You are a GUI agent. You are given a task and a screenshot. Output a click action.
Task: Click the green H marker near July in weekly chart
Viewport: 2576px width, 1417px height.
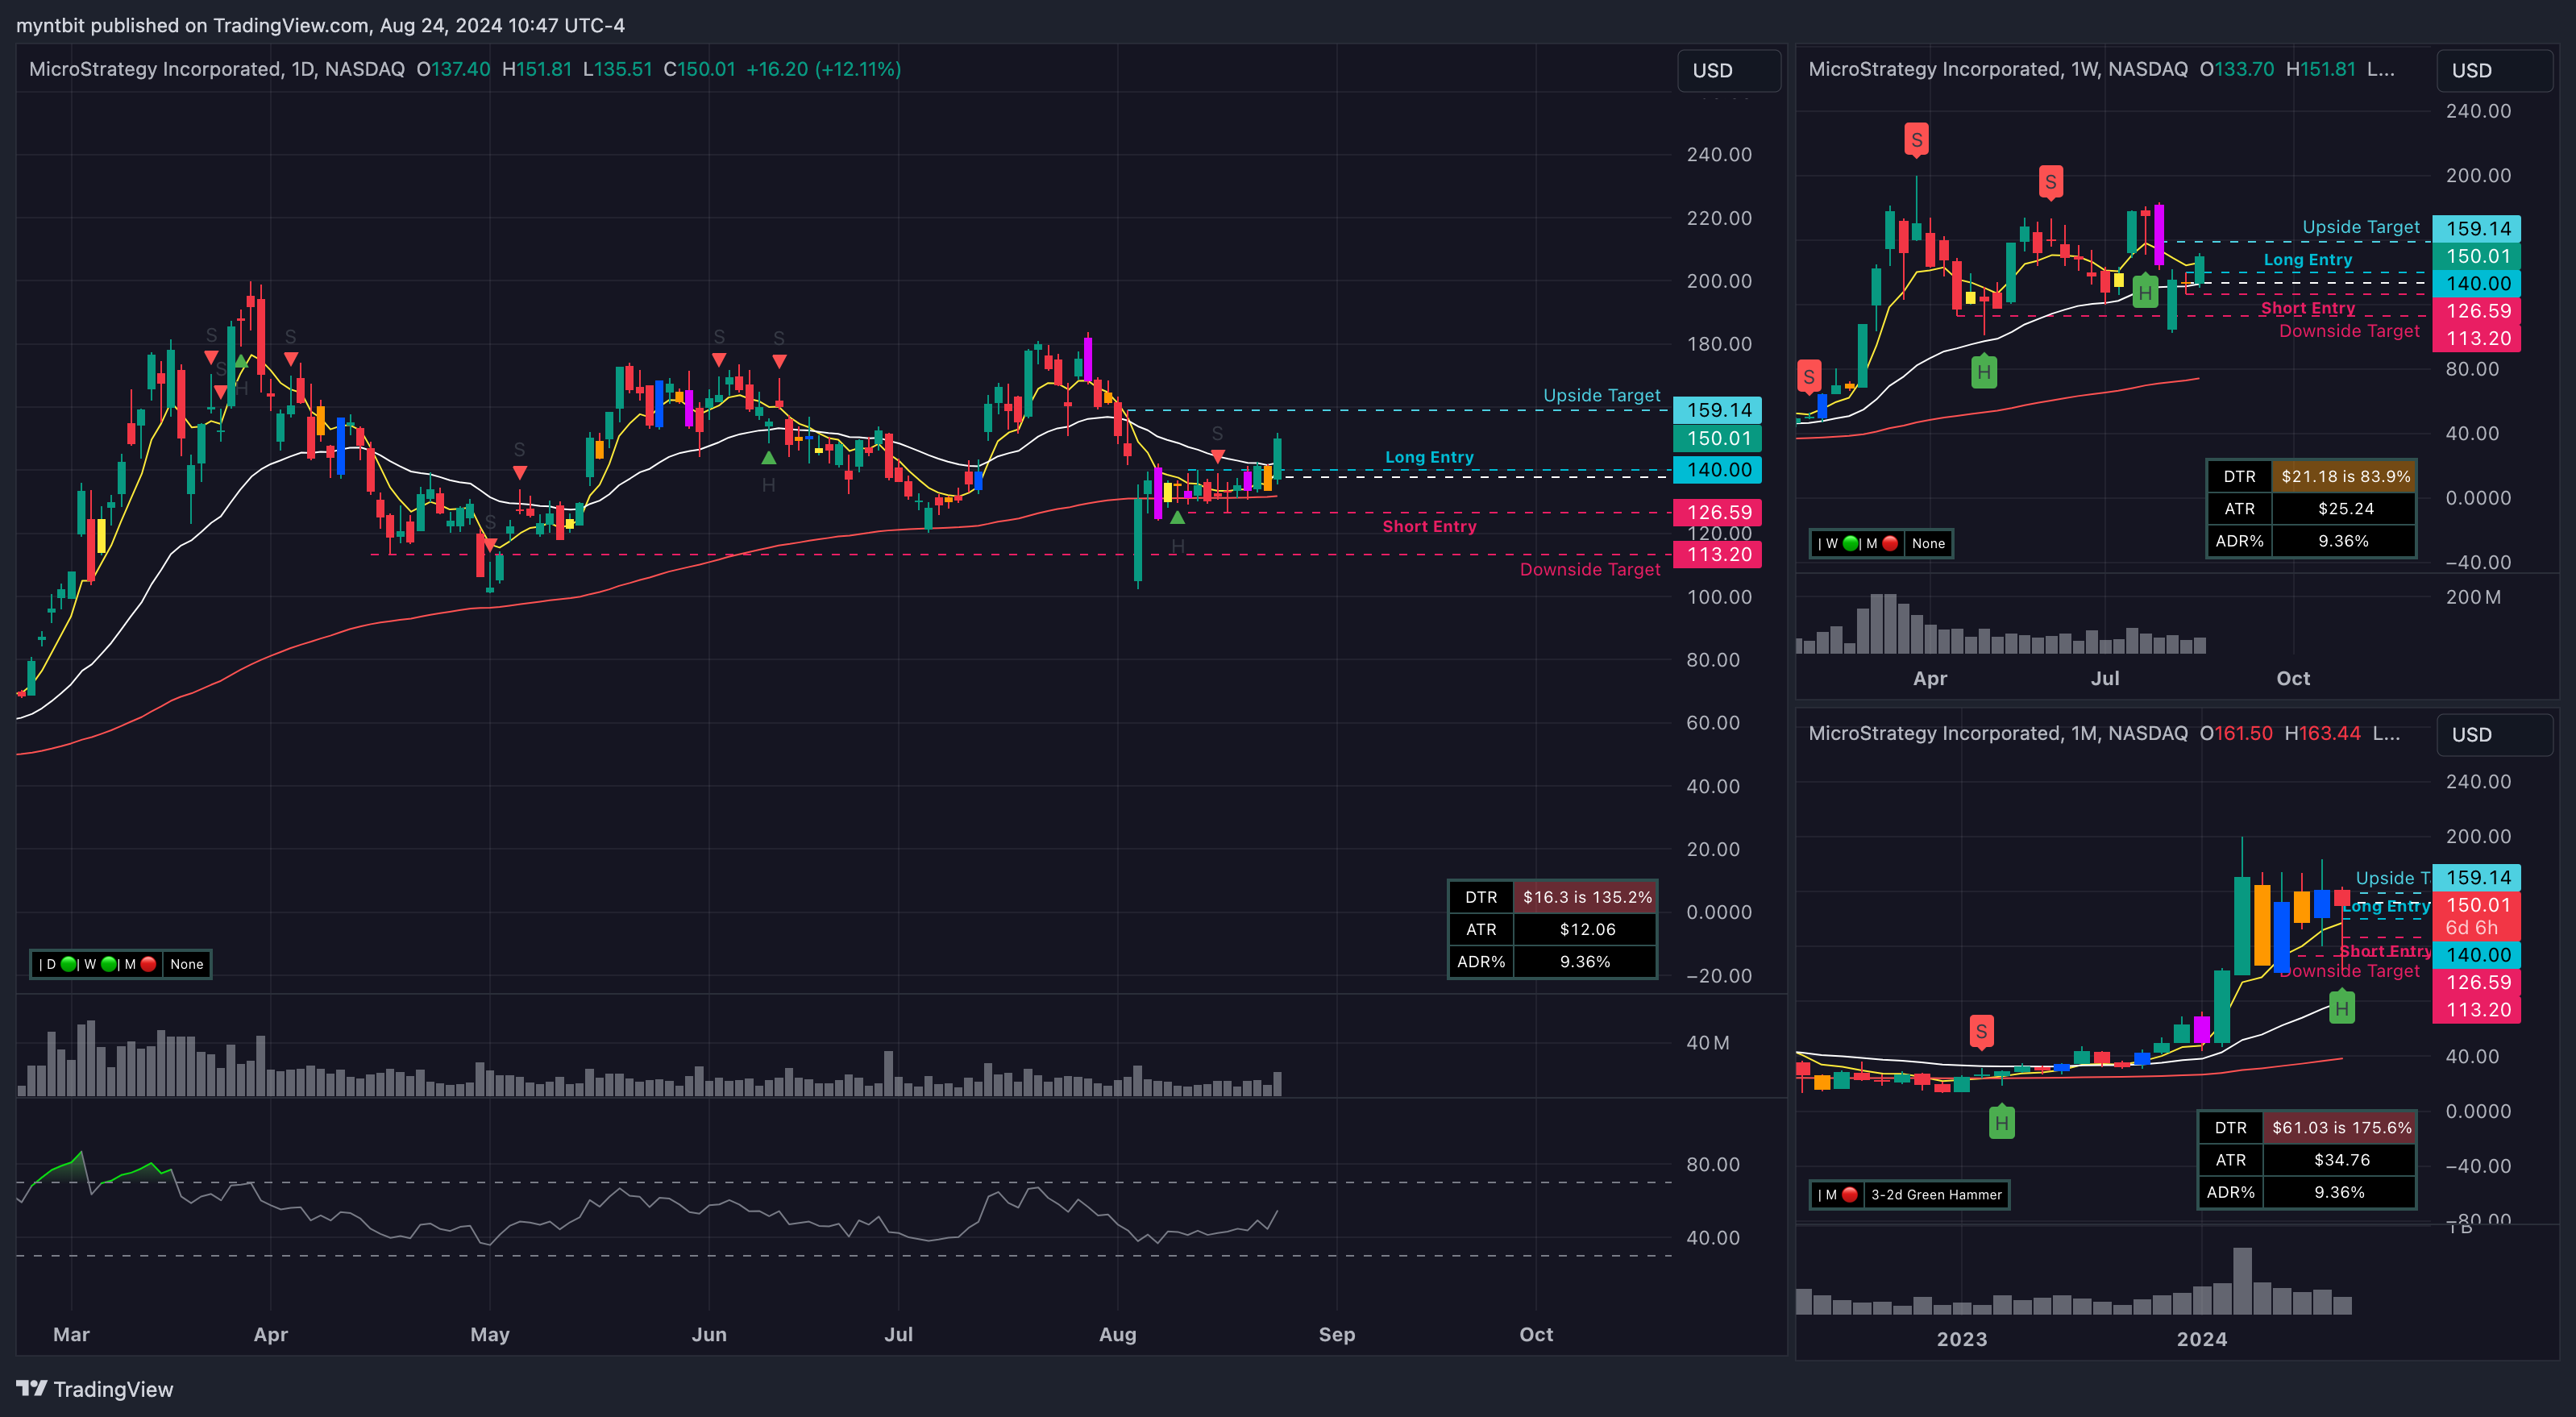point(2145,292)
